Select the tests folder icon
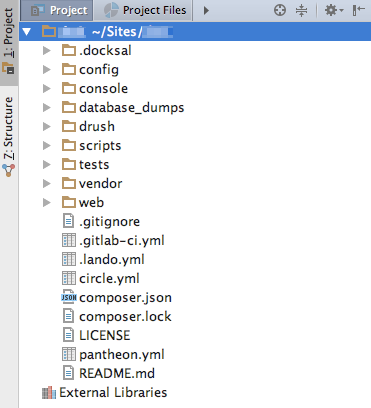 [x=69, y=164]
